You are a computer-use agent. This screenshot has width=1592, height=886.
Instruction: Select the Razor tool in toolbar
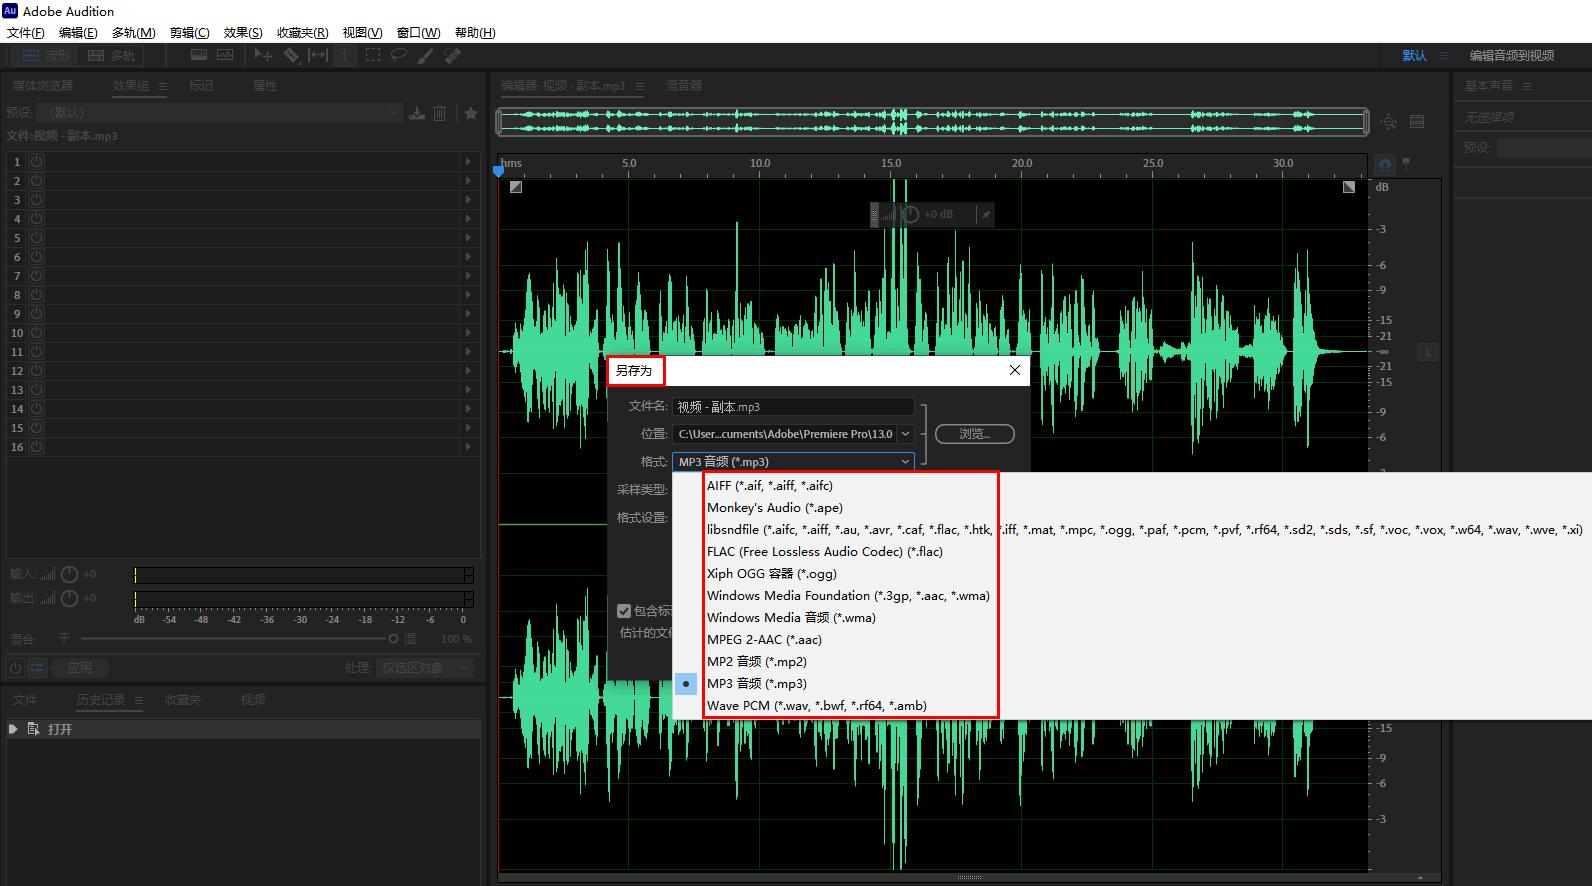pos(291,56)
